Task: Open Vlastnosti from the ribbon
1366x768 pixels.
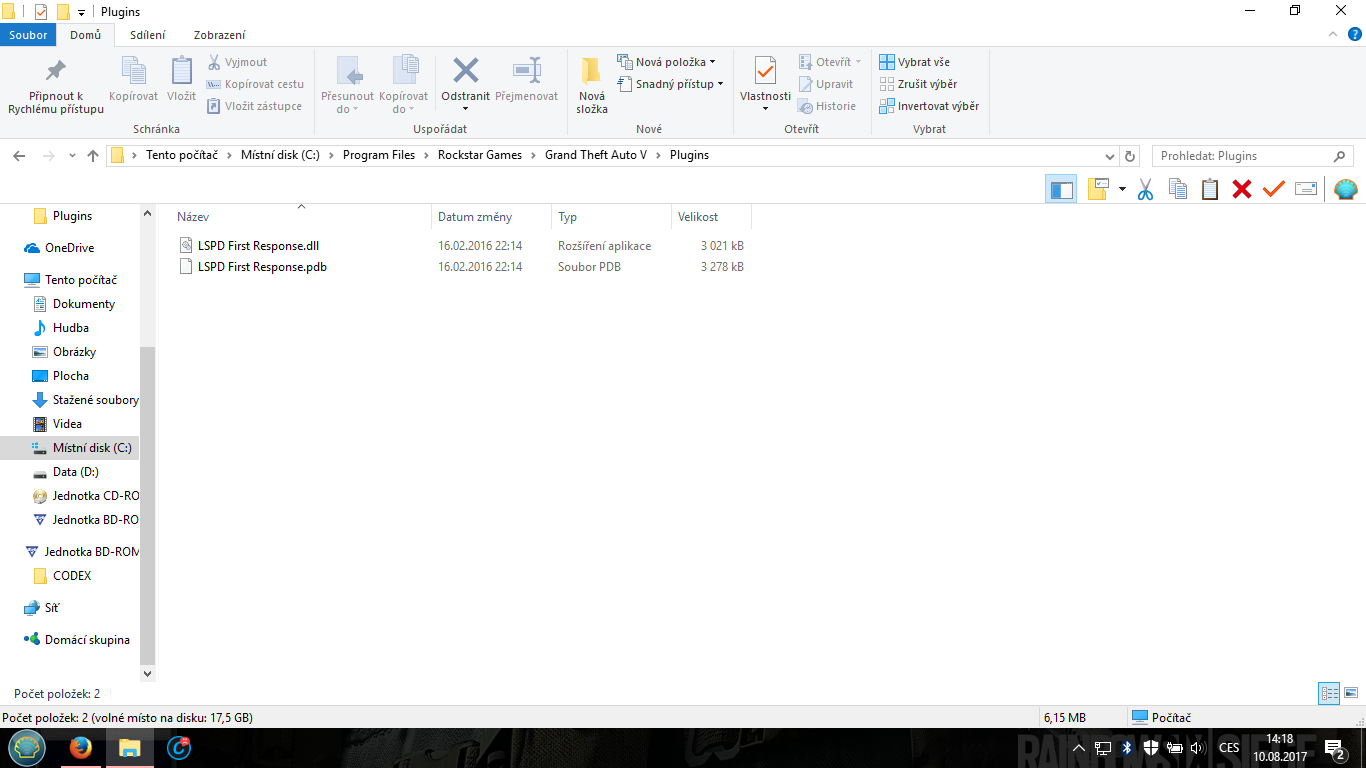Action: click(765, 84)
